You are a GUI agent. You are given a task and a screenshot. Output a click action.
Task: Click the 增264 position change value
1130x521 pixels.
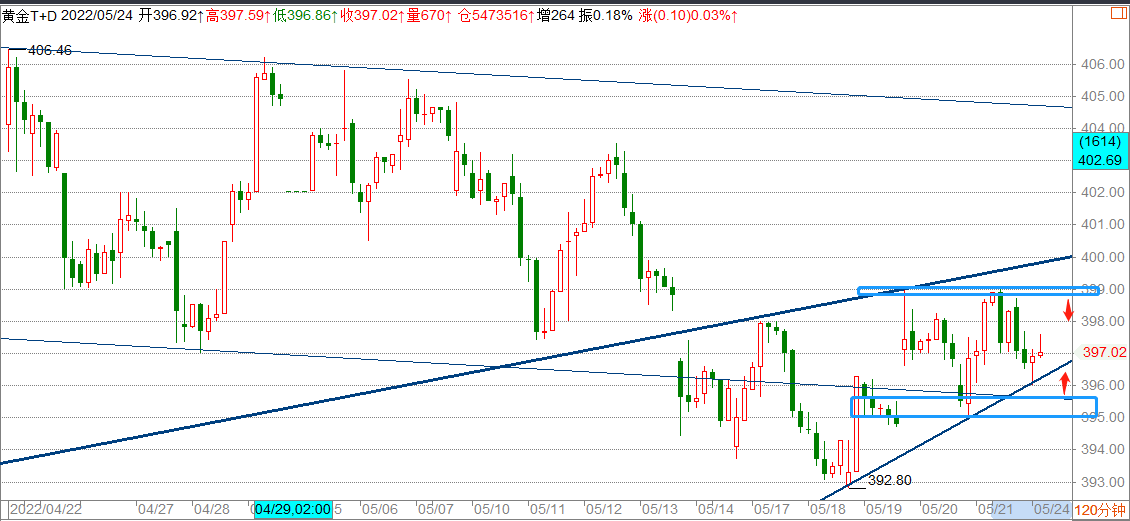coord(557,15)
